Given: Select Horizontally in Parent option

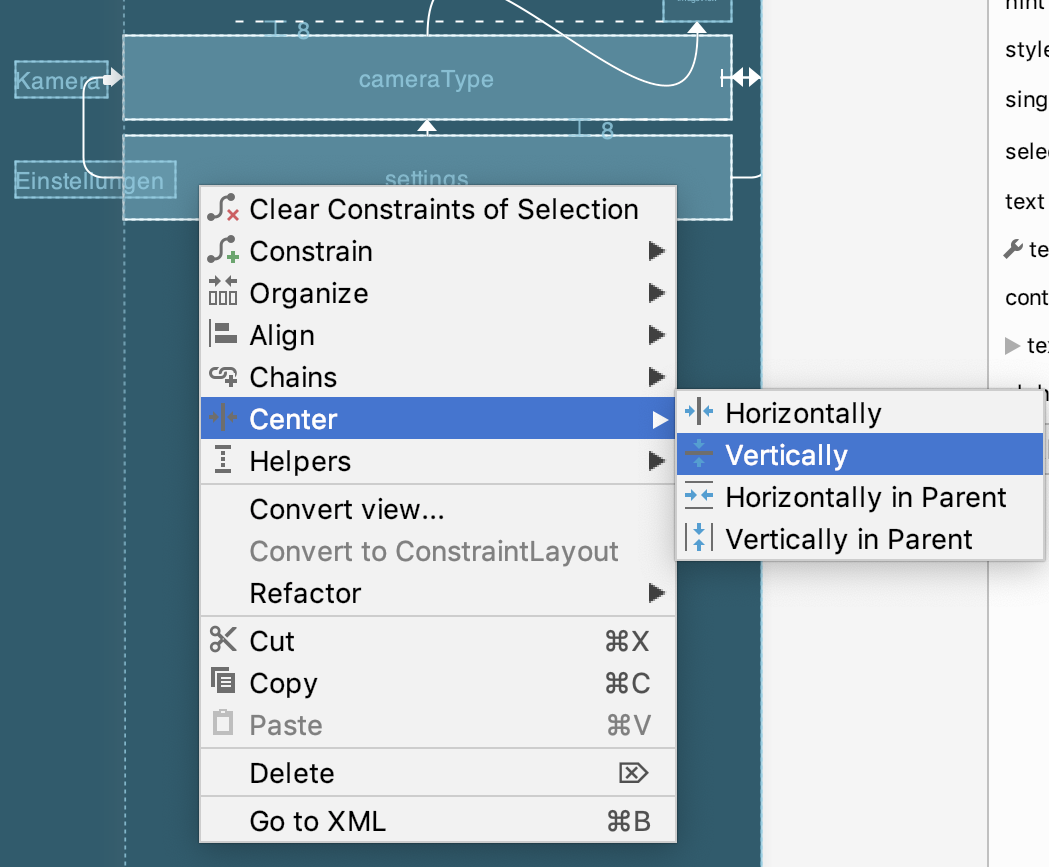Looking at the screenshot, I should coord(865,497).
